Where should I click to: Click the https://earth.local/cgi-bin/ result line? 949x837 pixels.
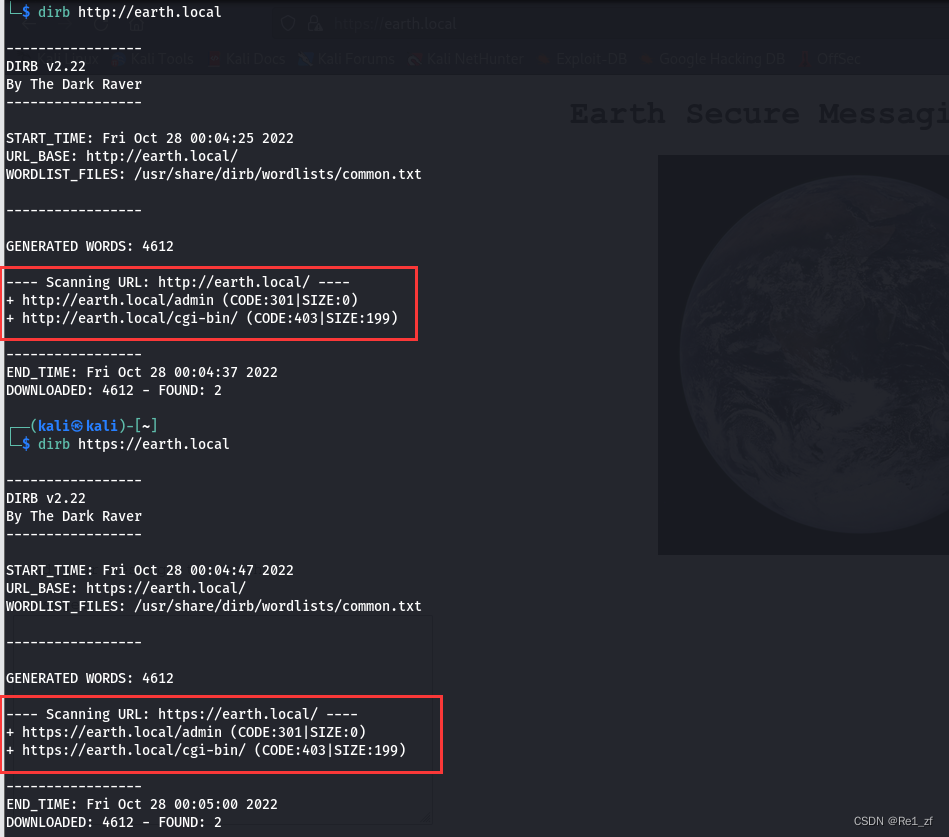(x=206, y=750)
